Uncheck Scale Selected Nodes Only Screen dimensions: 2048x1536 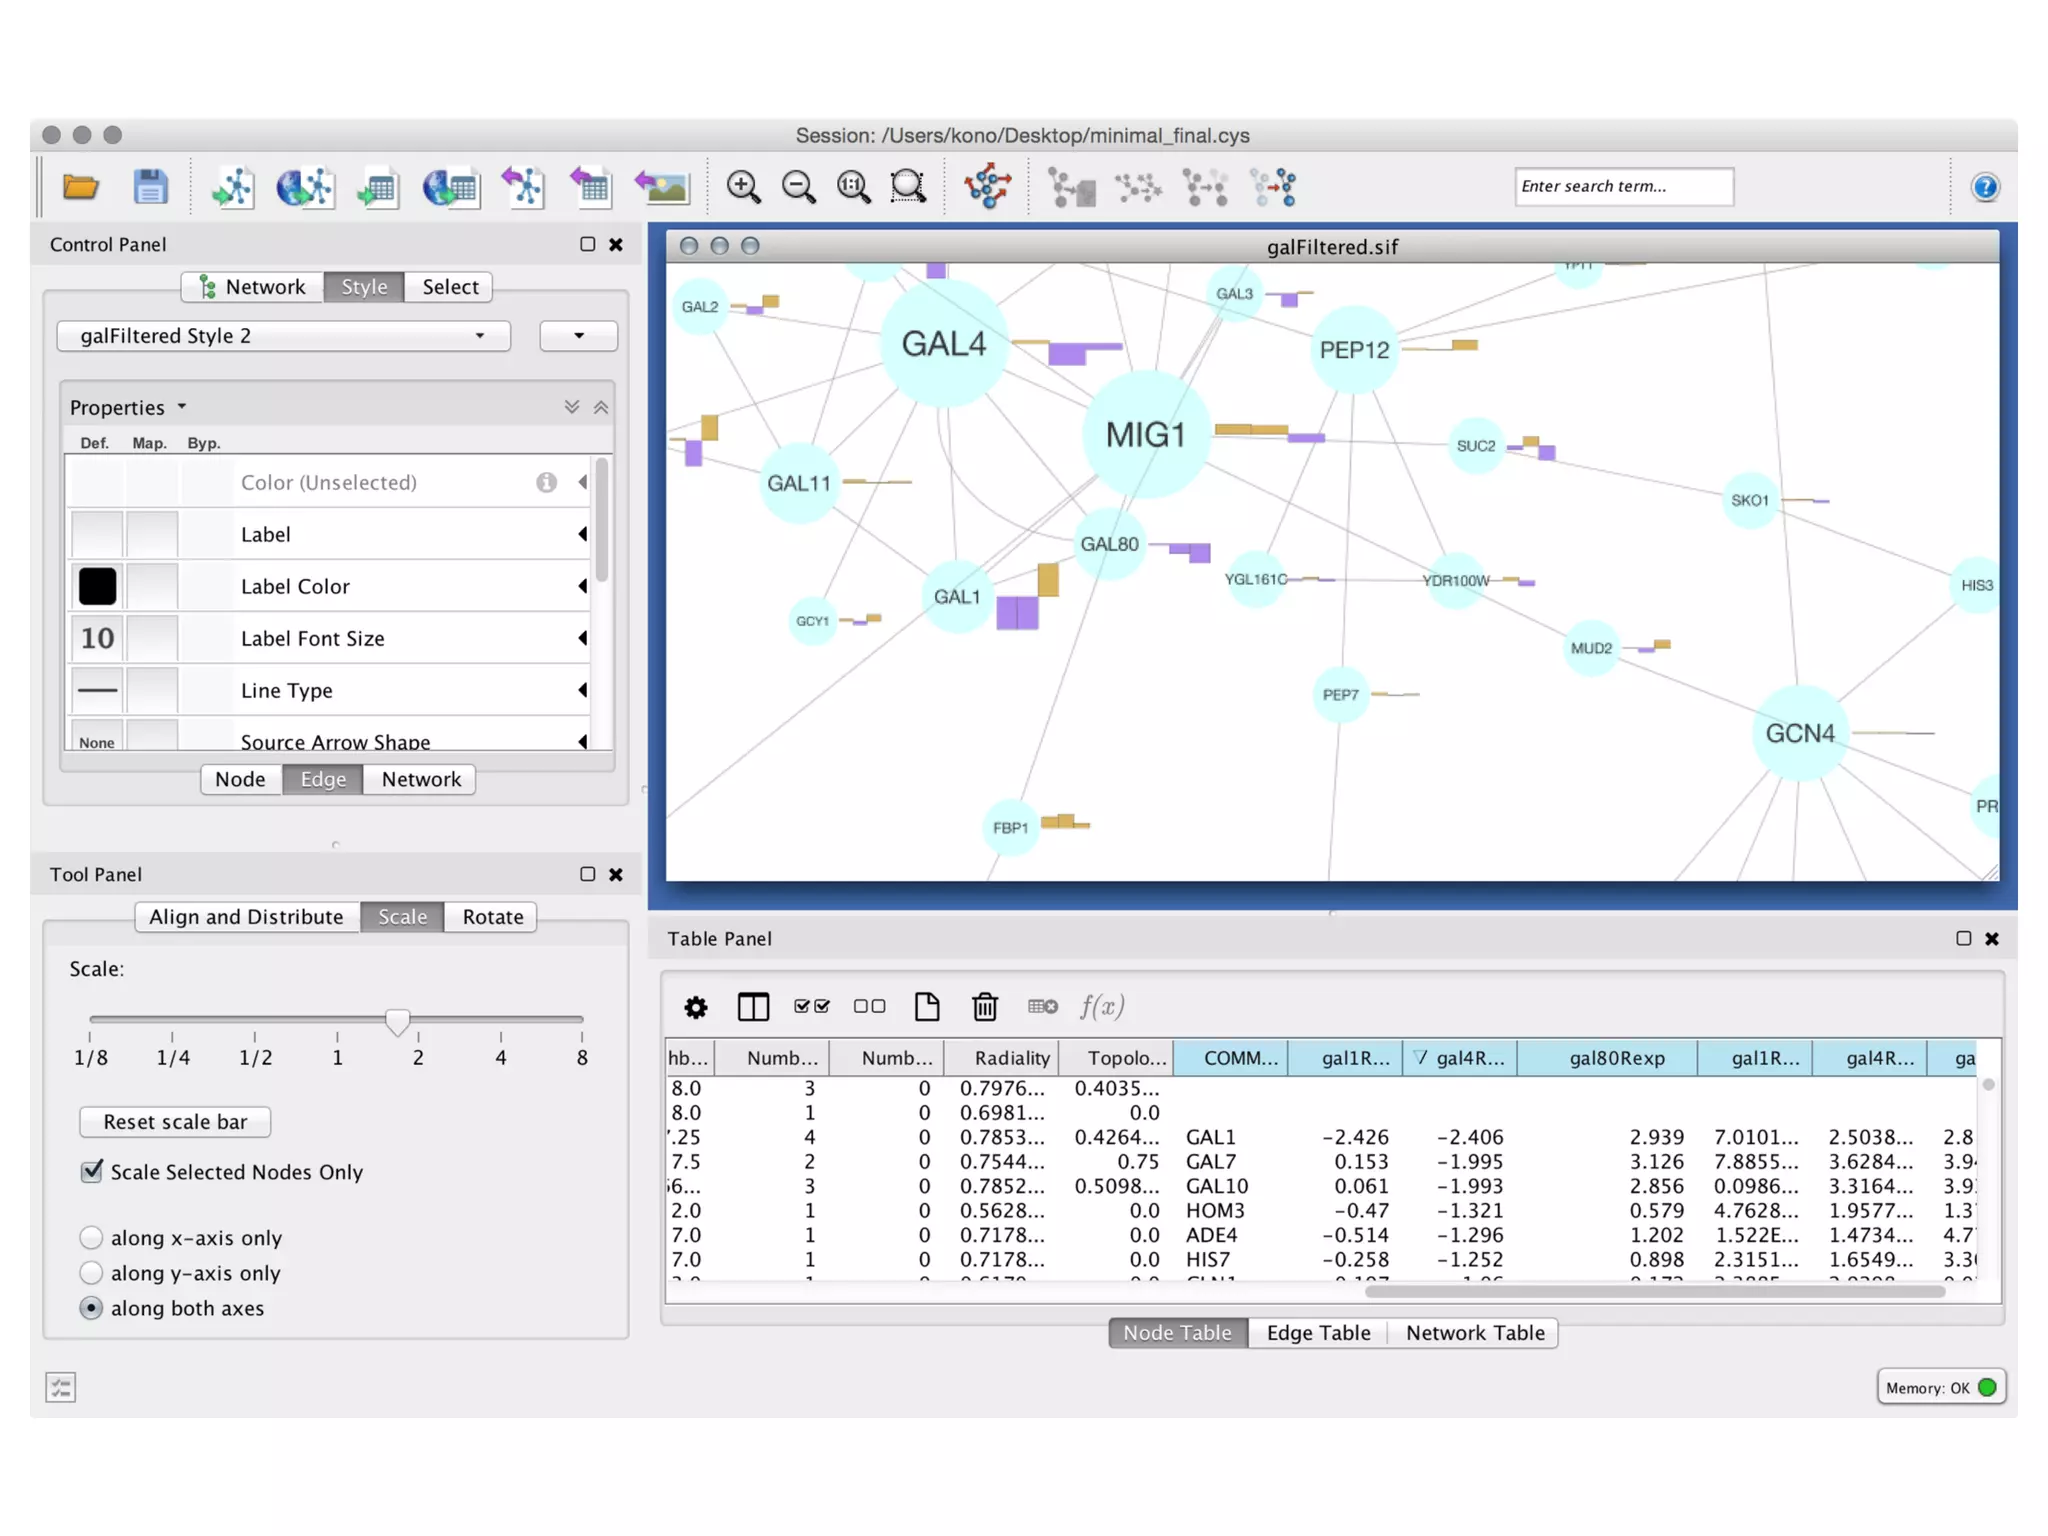click(92, 1171)
